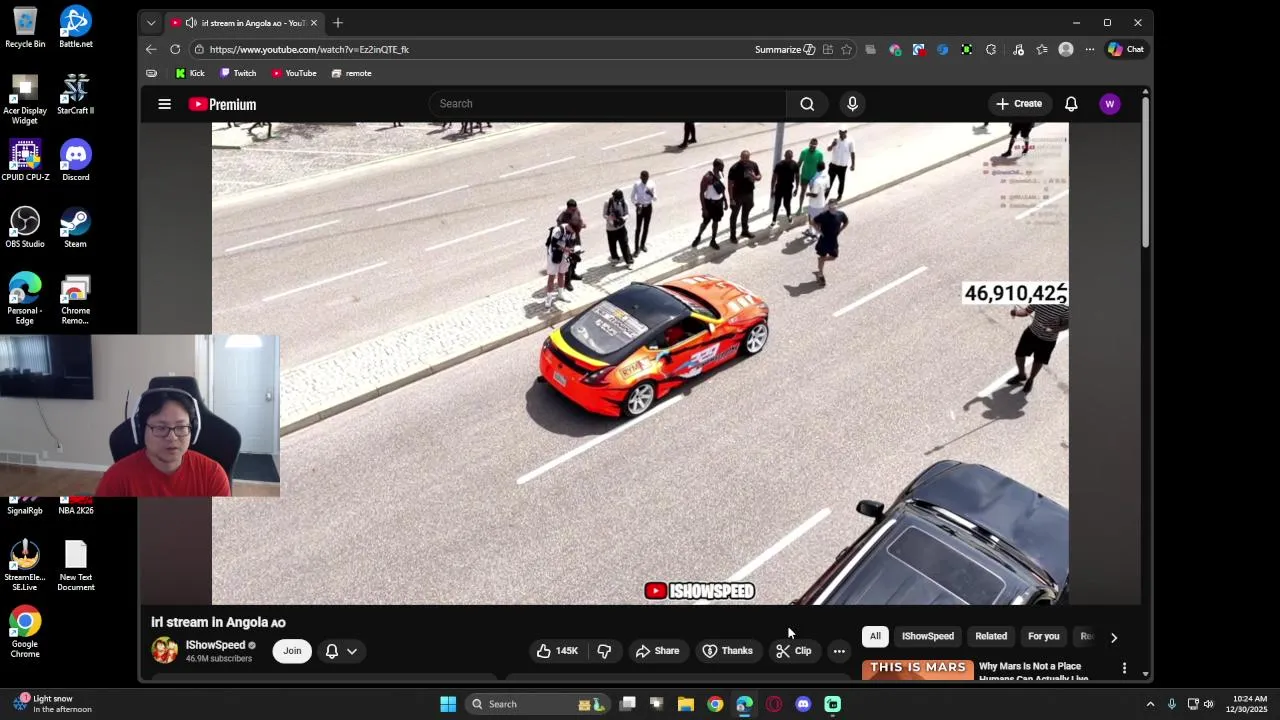Start voice search with the microphone icon

852,104
